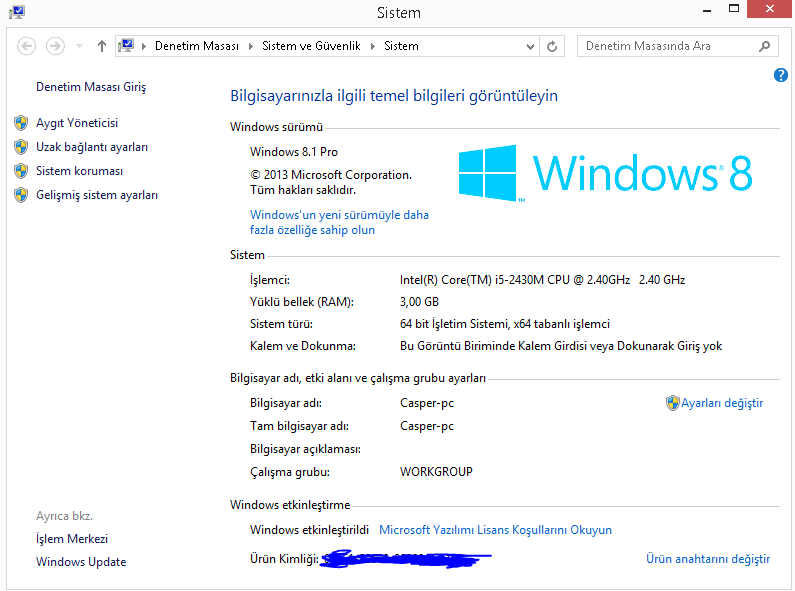Click the Windows 8.1 Pro edition text

click(x=294, y=152)
